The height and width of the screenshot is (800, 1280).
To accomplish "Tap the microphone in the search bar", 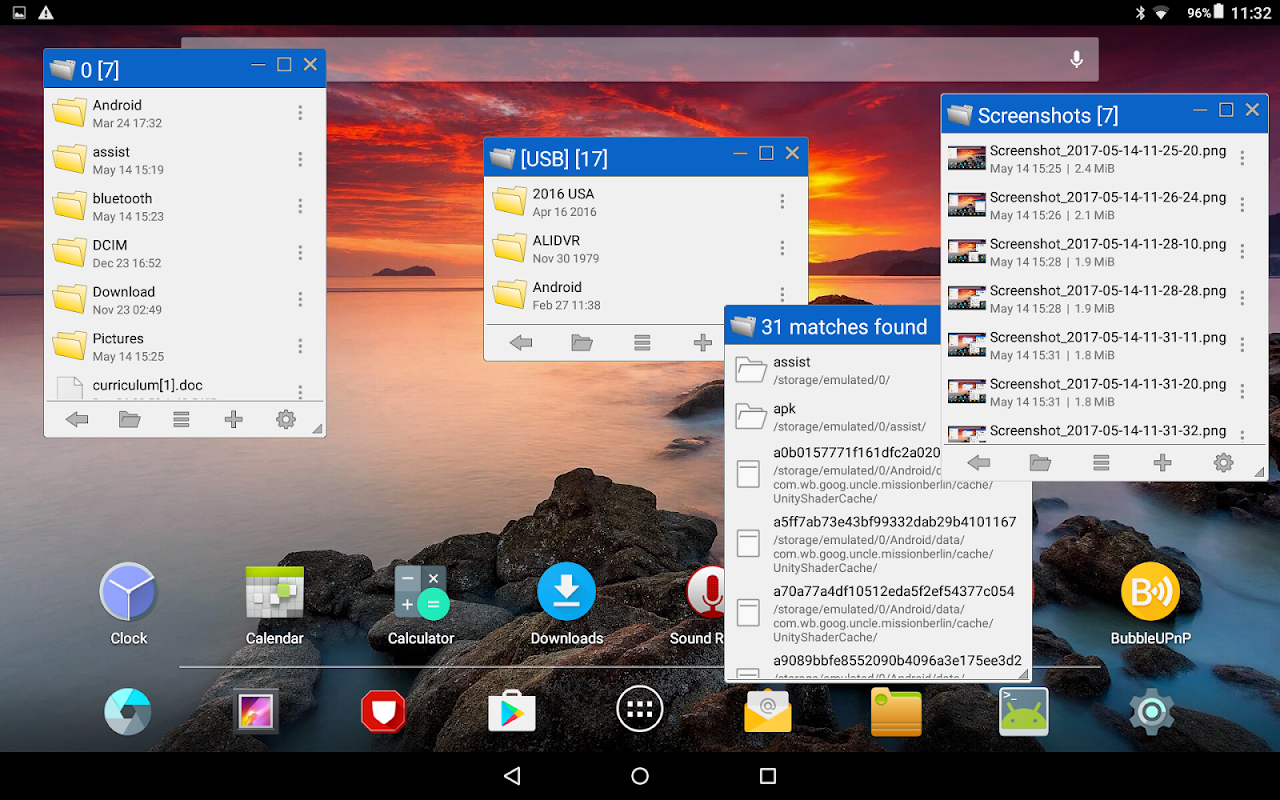I will (1077, 60).
